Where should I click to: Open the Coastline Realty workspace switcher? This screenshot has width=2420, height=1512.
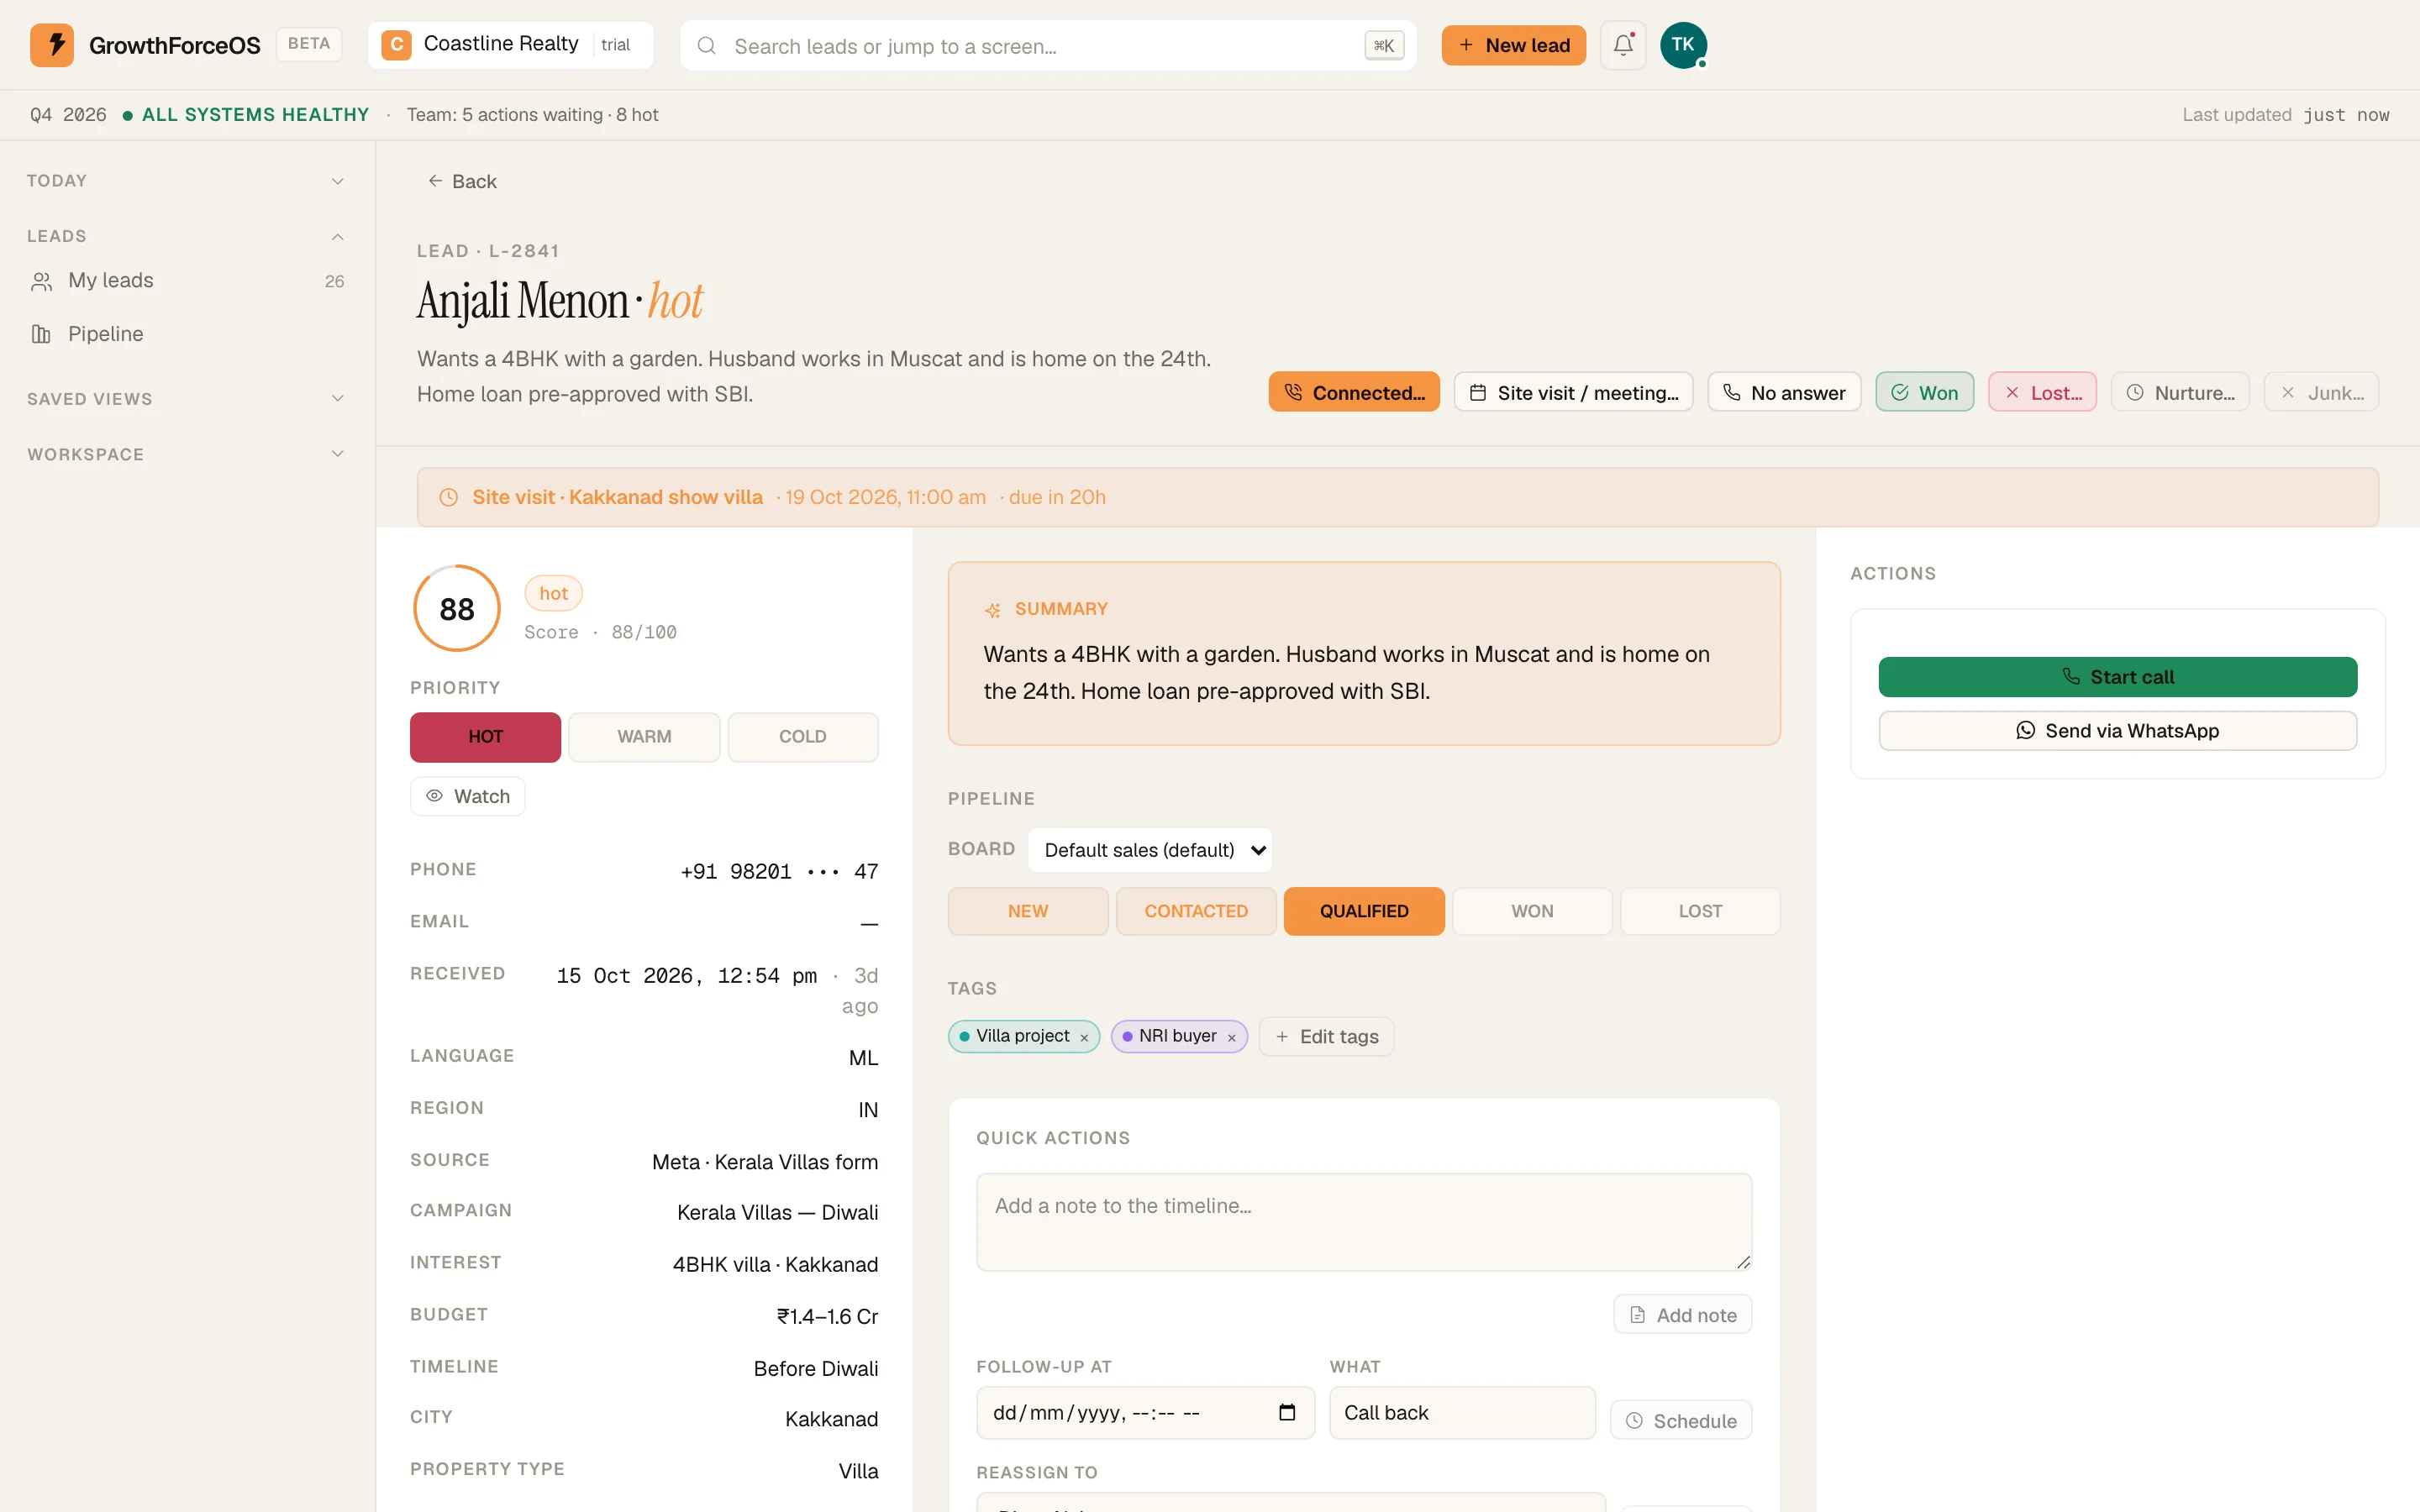pos(510,45)
